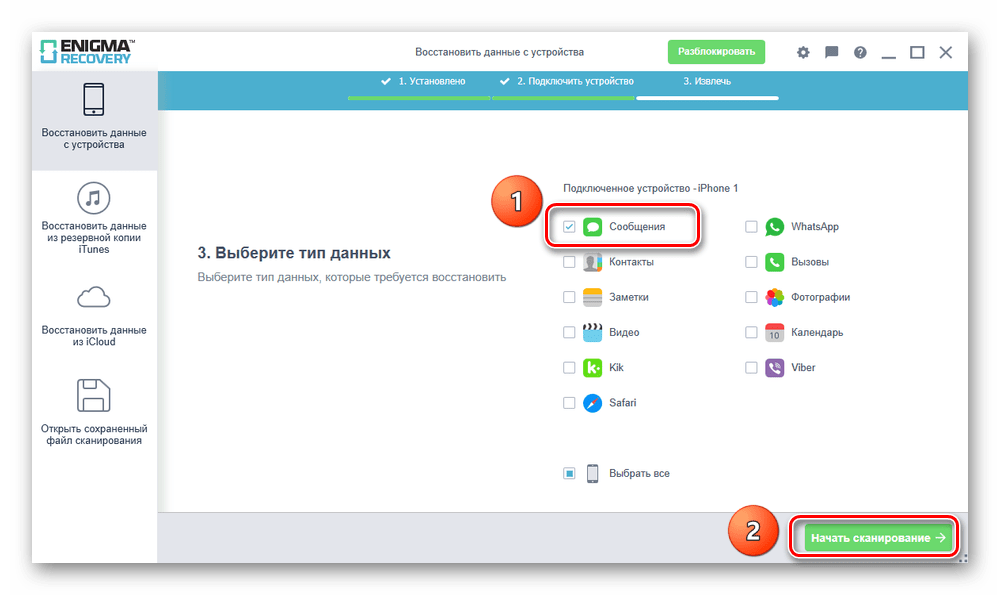Select Восстановить данные с устройства sidebar item
The width and height of the screenshot is (1000, 595).
click(x=94, y=117)
